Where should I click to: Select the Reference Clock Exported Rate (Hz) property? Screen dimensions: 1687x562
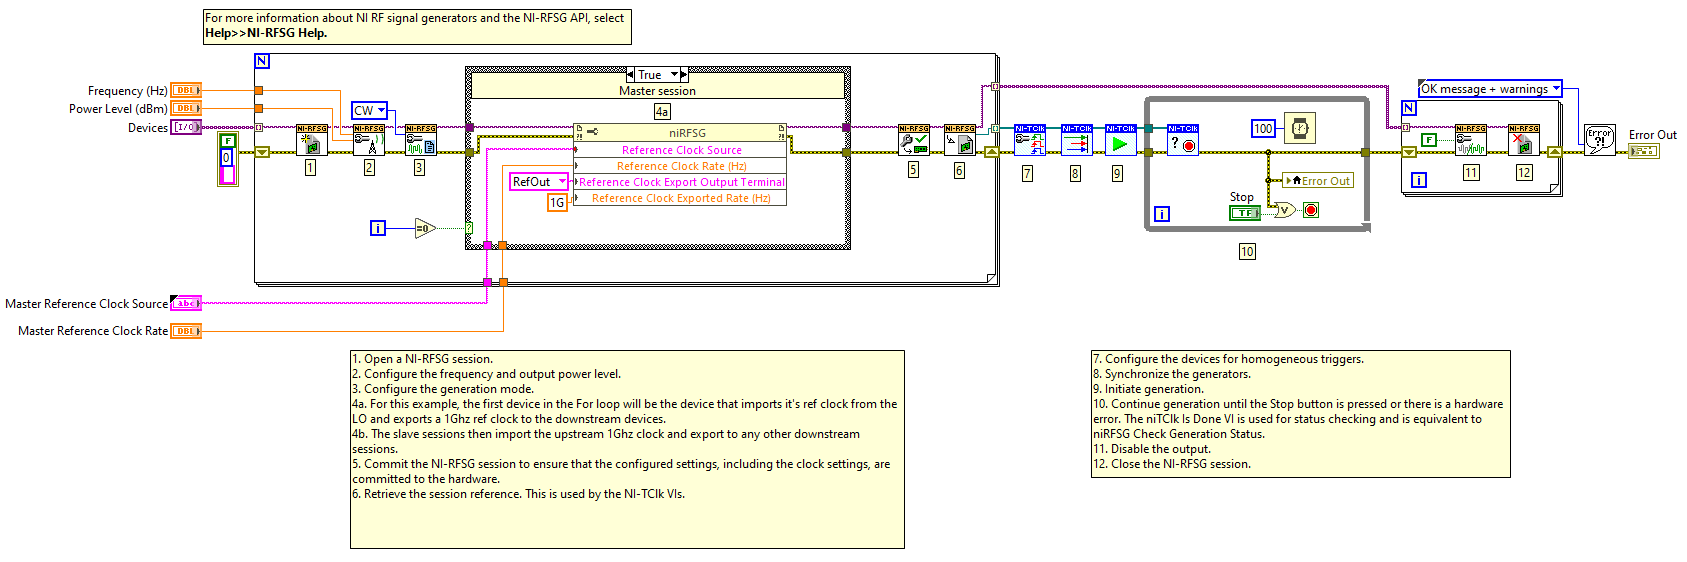[x=680, y=198]
